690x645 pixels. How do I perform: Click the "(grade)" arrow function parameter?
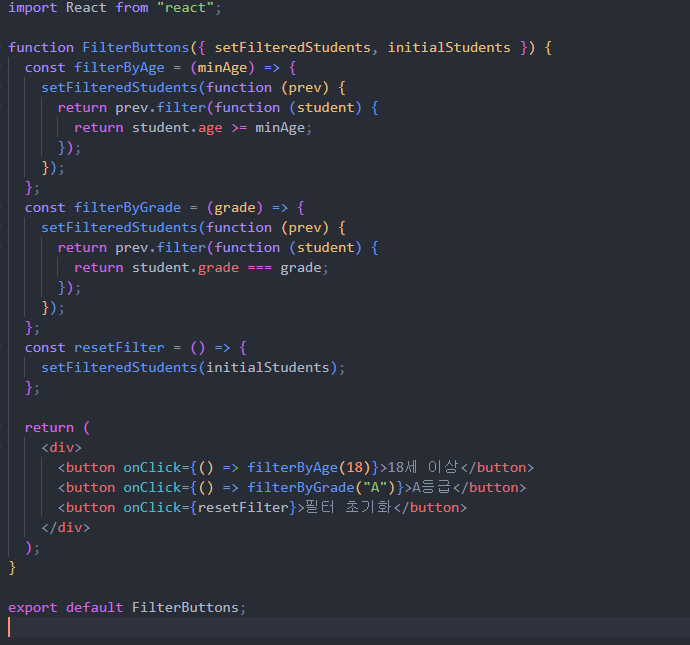point(235,208)
